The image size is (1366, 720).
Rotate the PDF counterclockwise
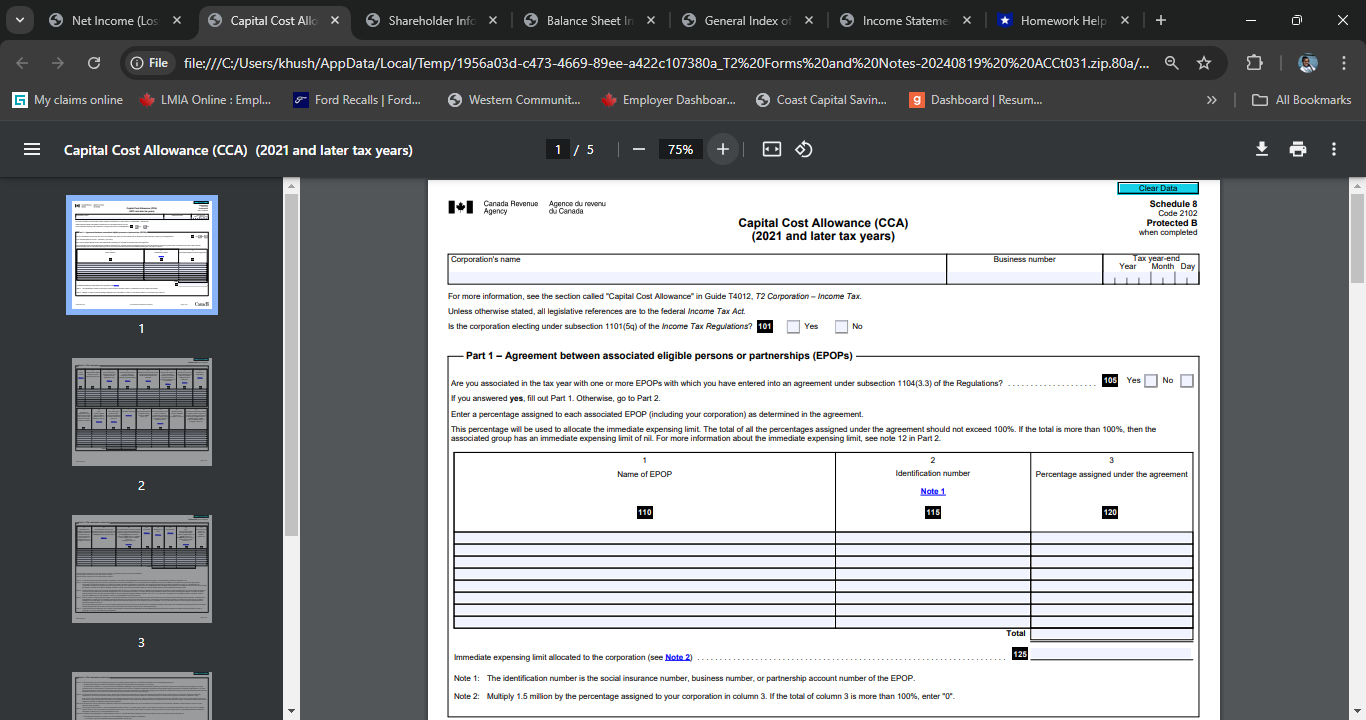click(804, 149)
